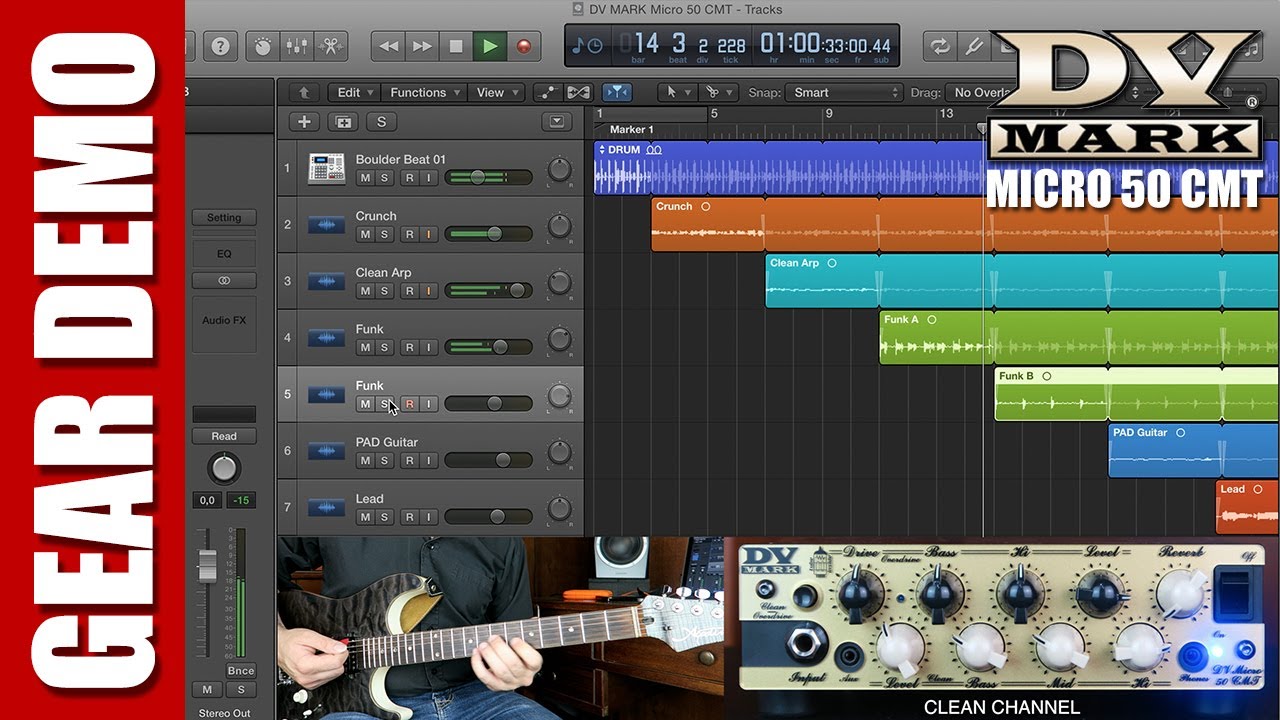Click the waveform icon on Lead track

(326, 508)
